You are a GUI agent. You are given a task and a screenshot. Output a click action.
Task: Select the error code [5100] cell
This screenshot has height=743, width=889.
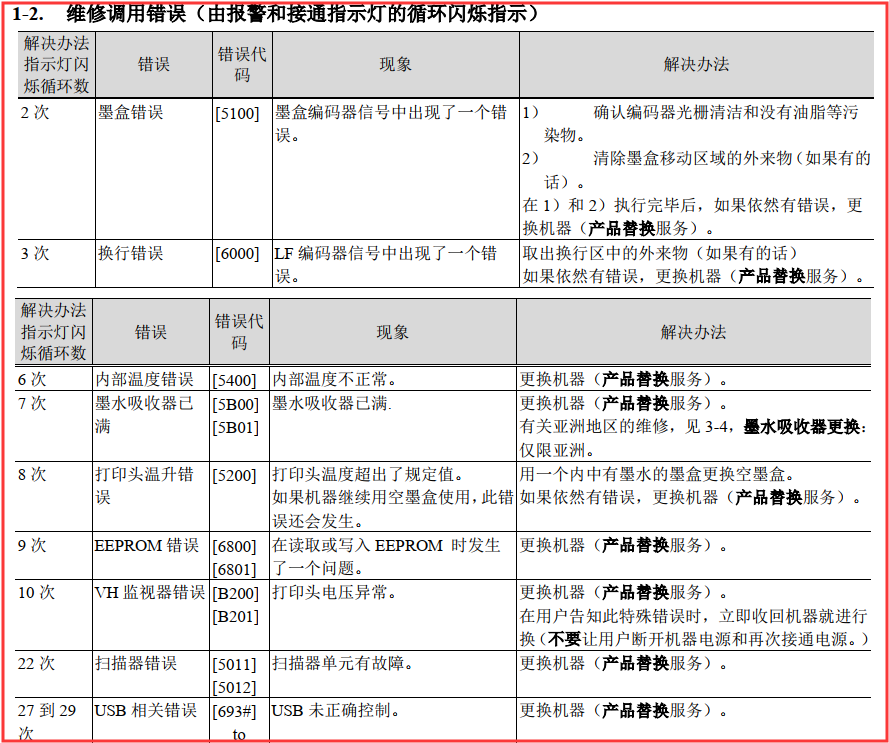[x=237, y=114]
